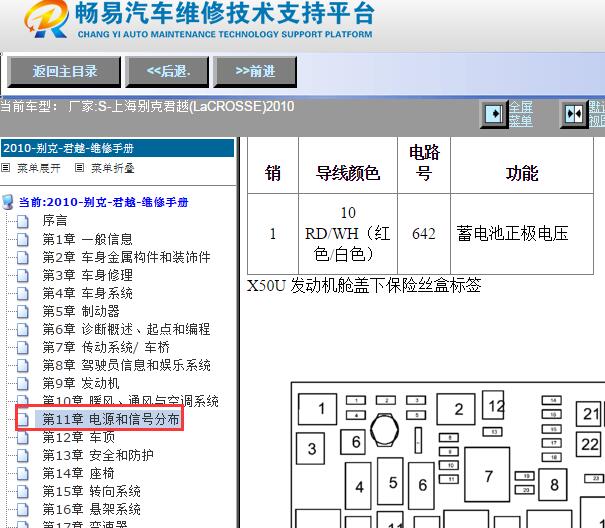The height and width of the screenshot is (528, 605).
Task: Click the 导线颜色 column header
Action: pyautogui.click(x=348, y=173)
